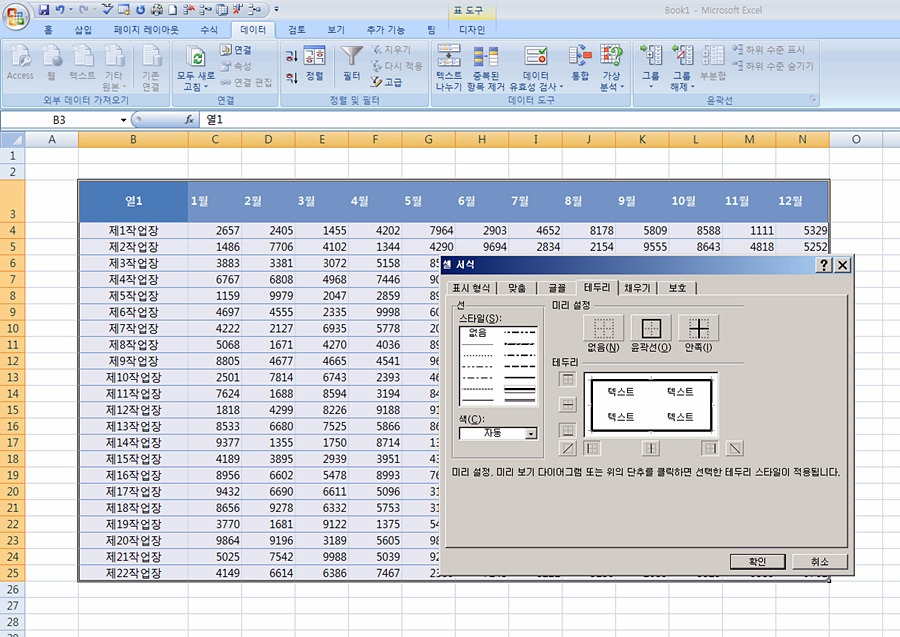Toggle the top border button
Image resolution: width=900 pixels, height=637 pixels.
click(x=567, y=379)
